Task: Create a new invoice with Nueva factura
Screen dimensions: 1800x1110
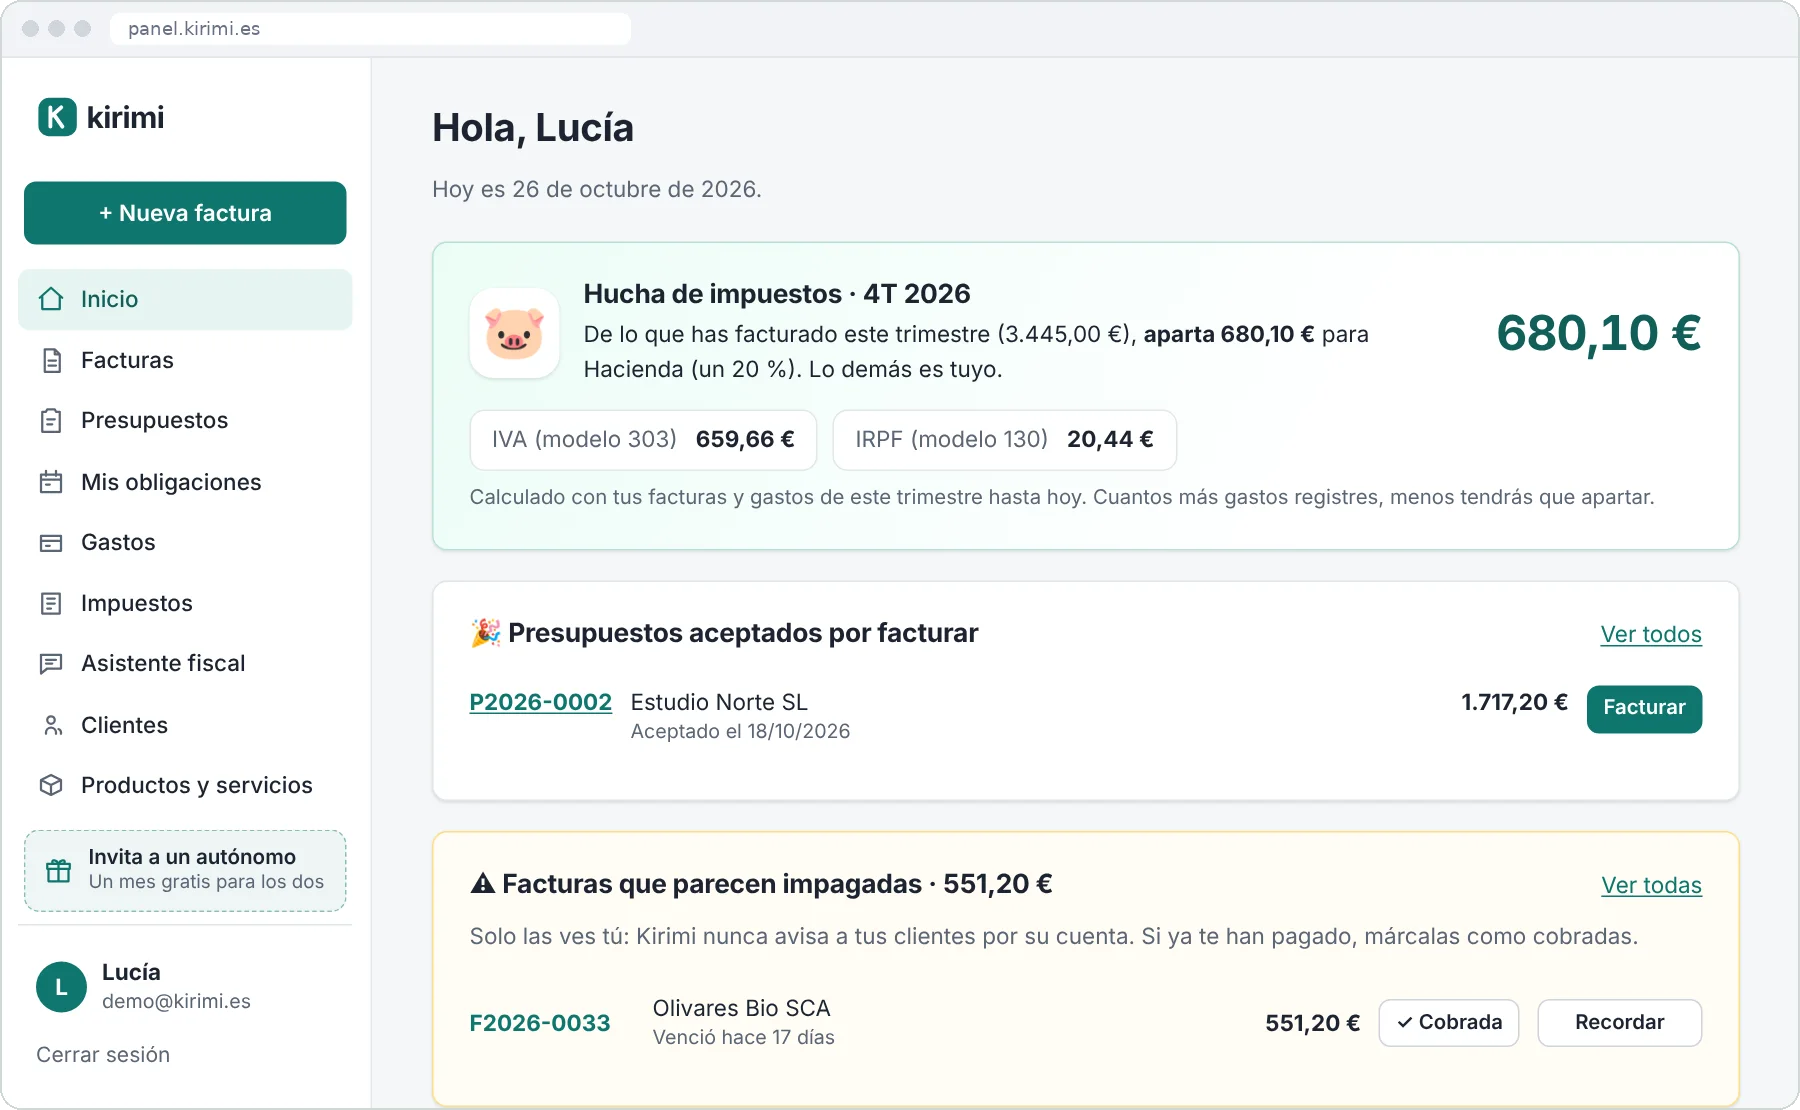Action: (x=185, y=213)
